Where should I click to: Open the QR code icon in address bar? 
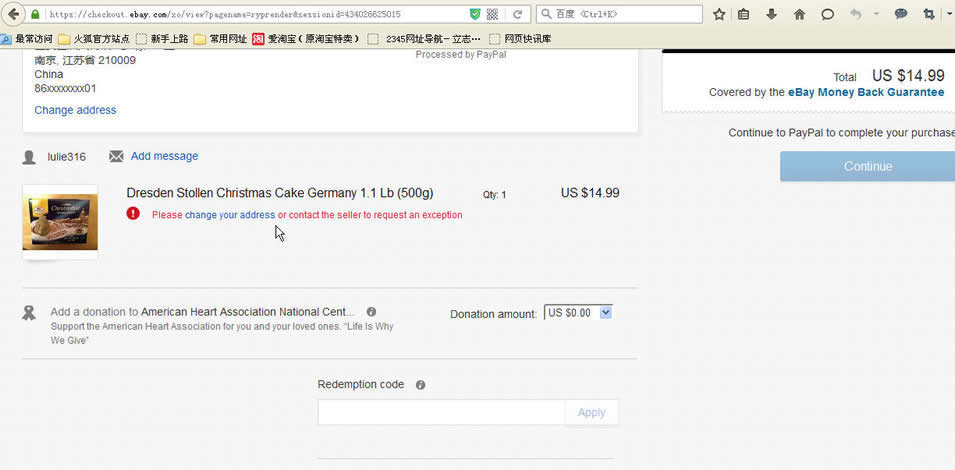click(492, 14)
